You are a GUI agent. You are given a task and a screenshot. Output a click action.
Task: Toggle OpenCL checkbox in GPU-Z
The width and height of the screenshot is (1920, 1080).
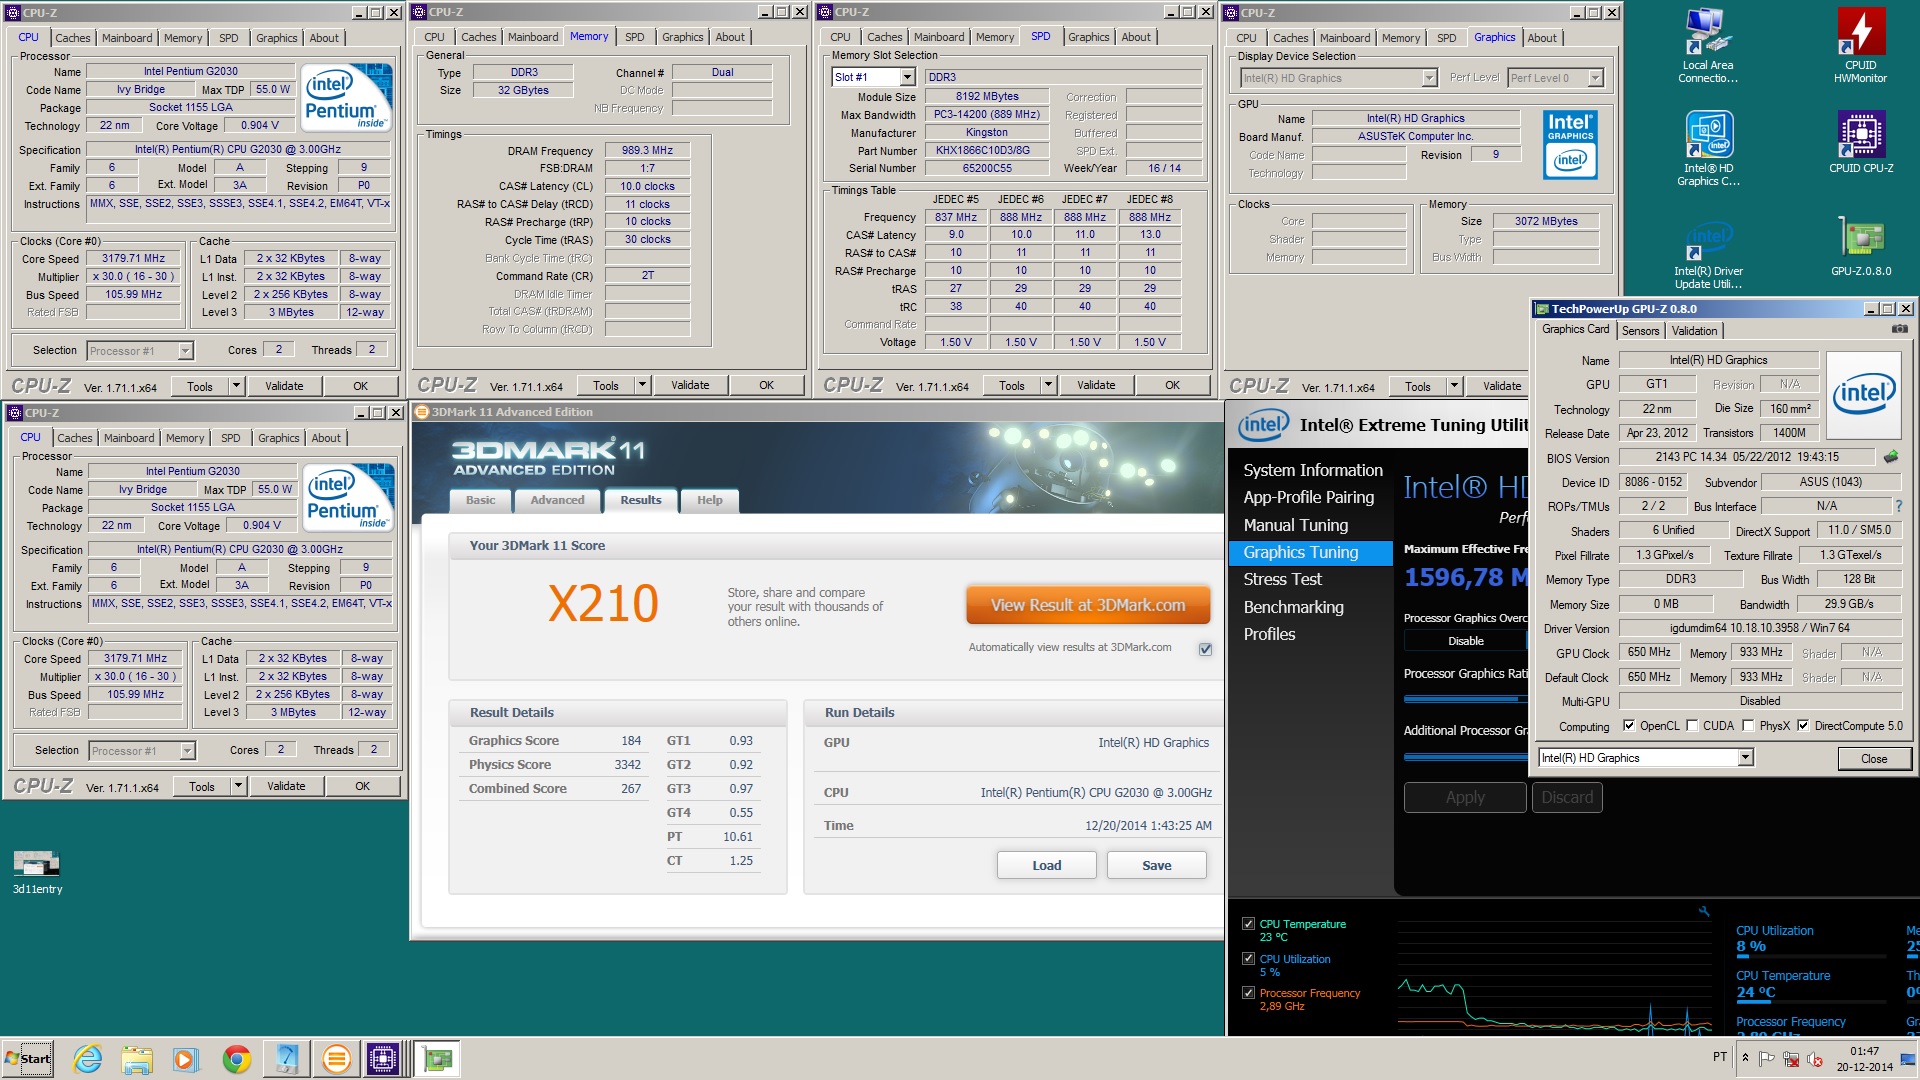coord(1629,726)
